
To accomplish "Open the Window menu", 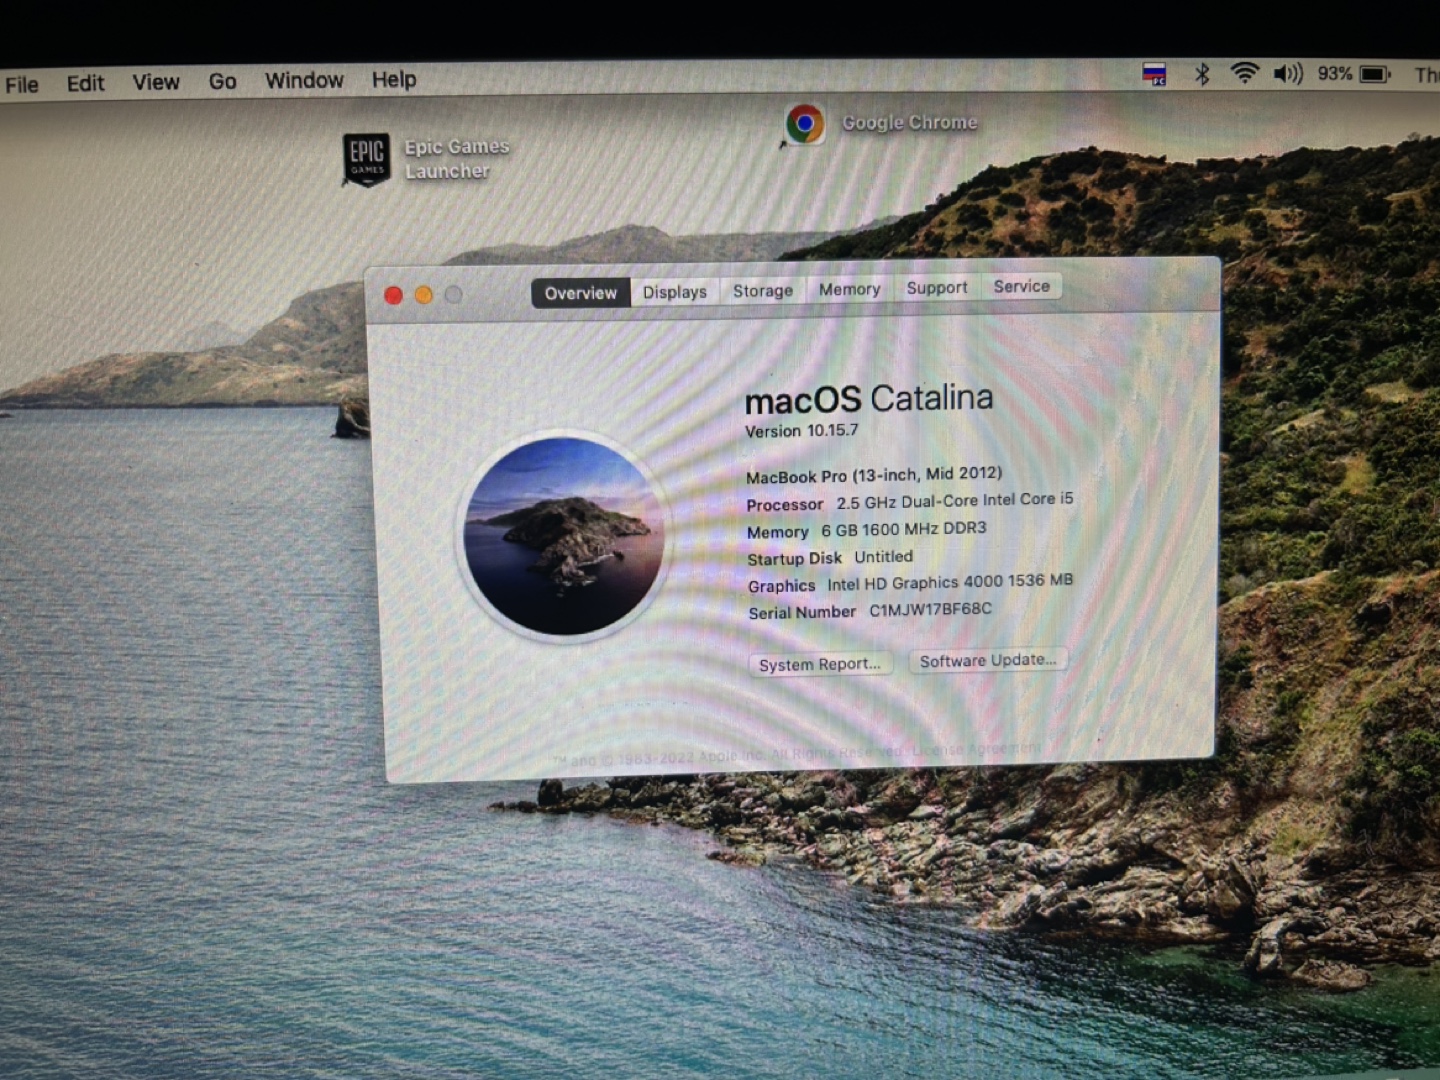I will pos(305,81).
